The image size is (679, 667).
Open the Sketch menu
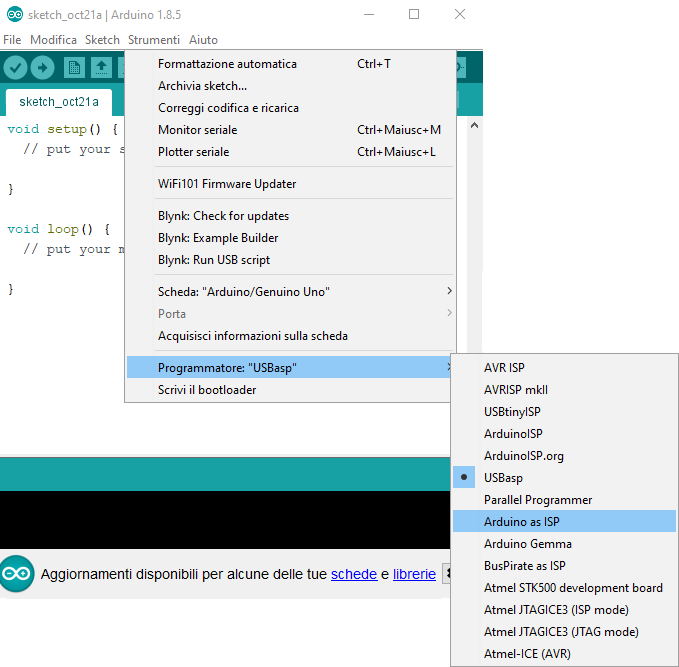point(102,40)
